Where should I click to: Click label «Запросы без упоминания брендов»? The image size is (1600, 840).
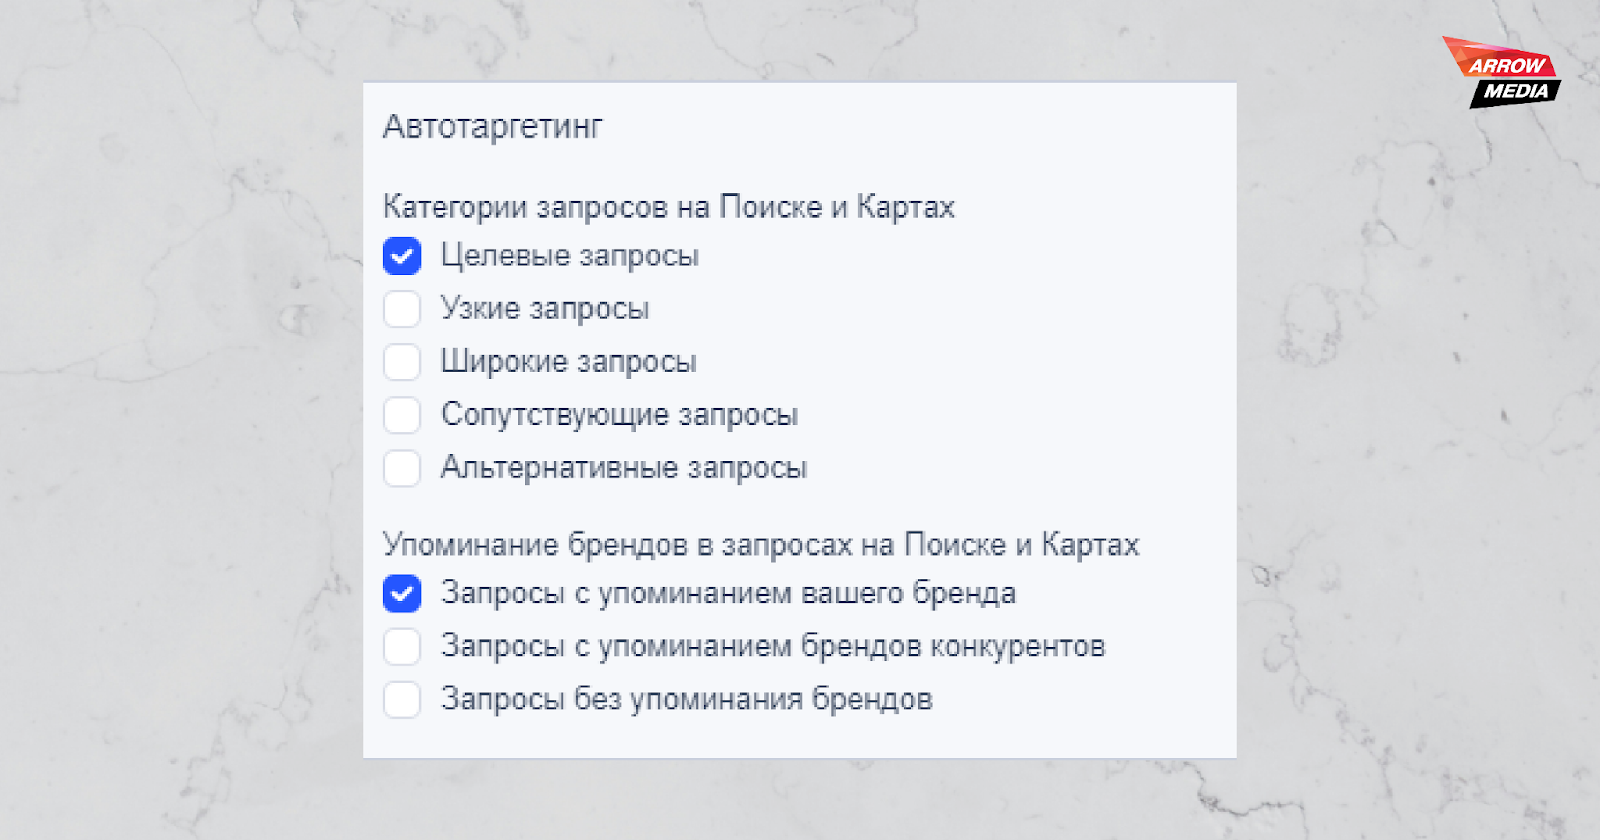coord(687,700)
